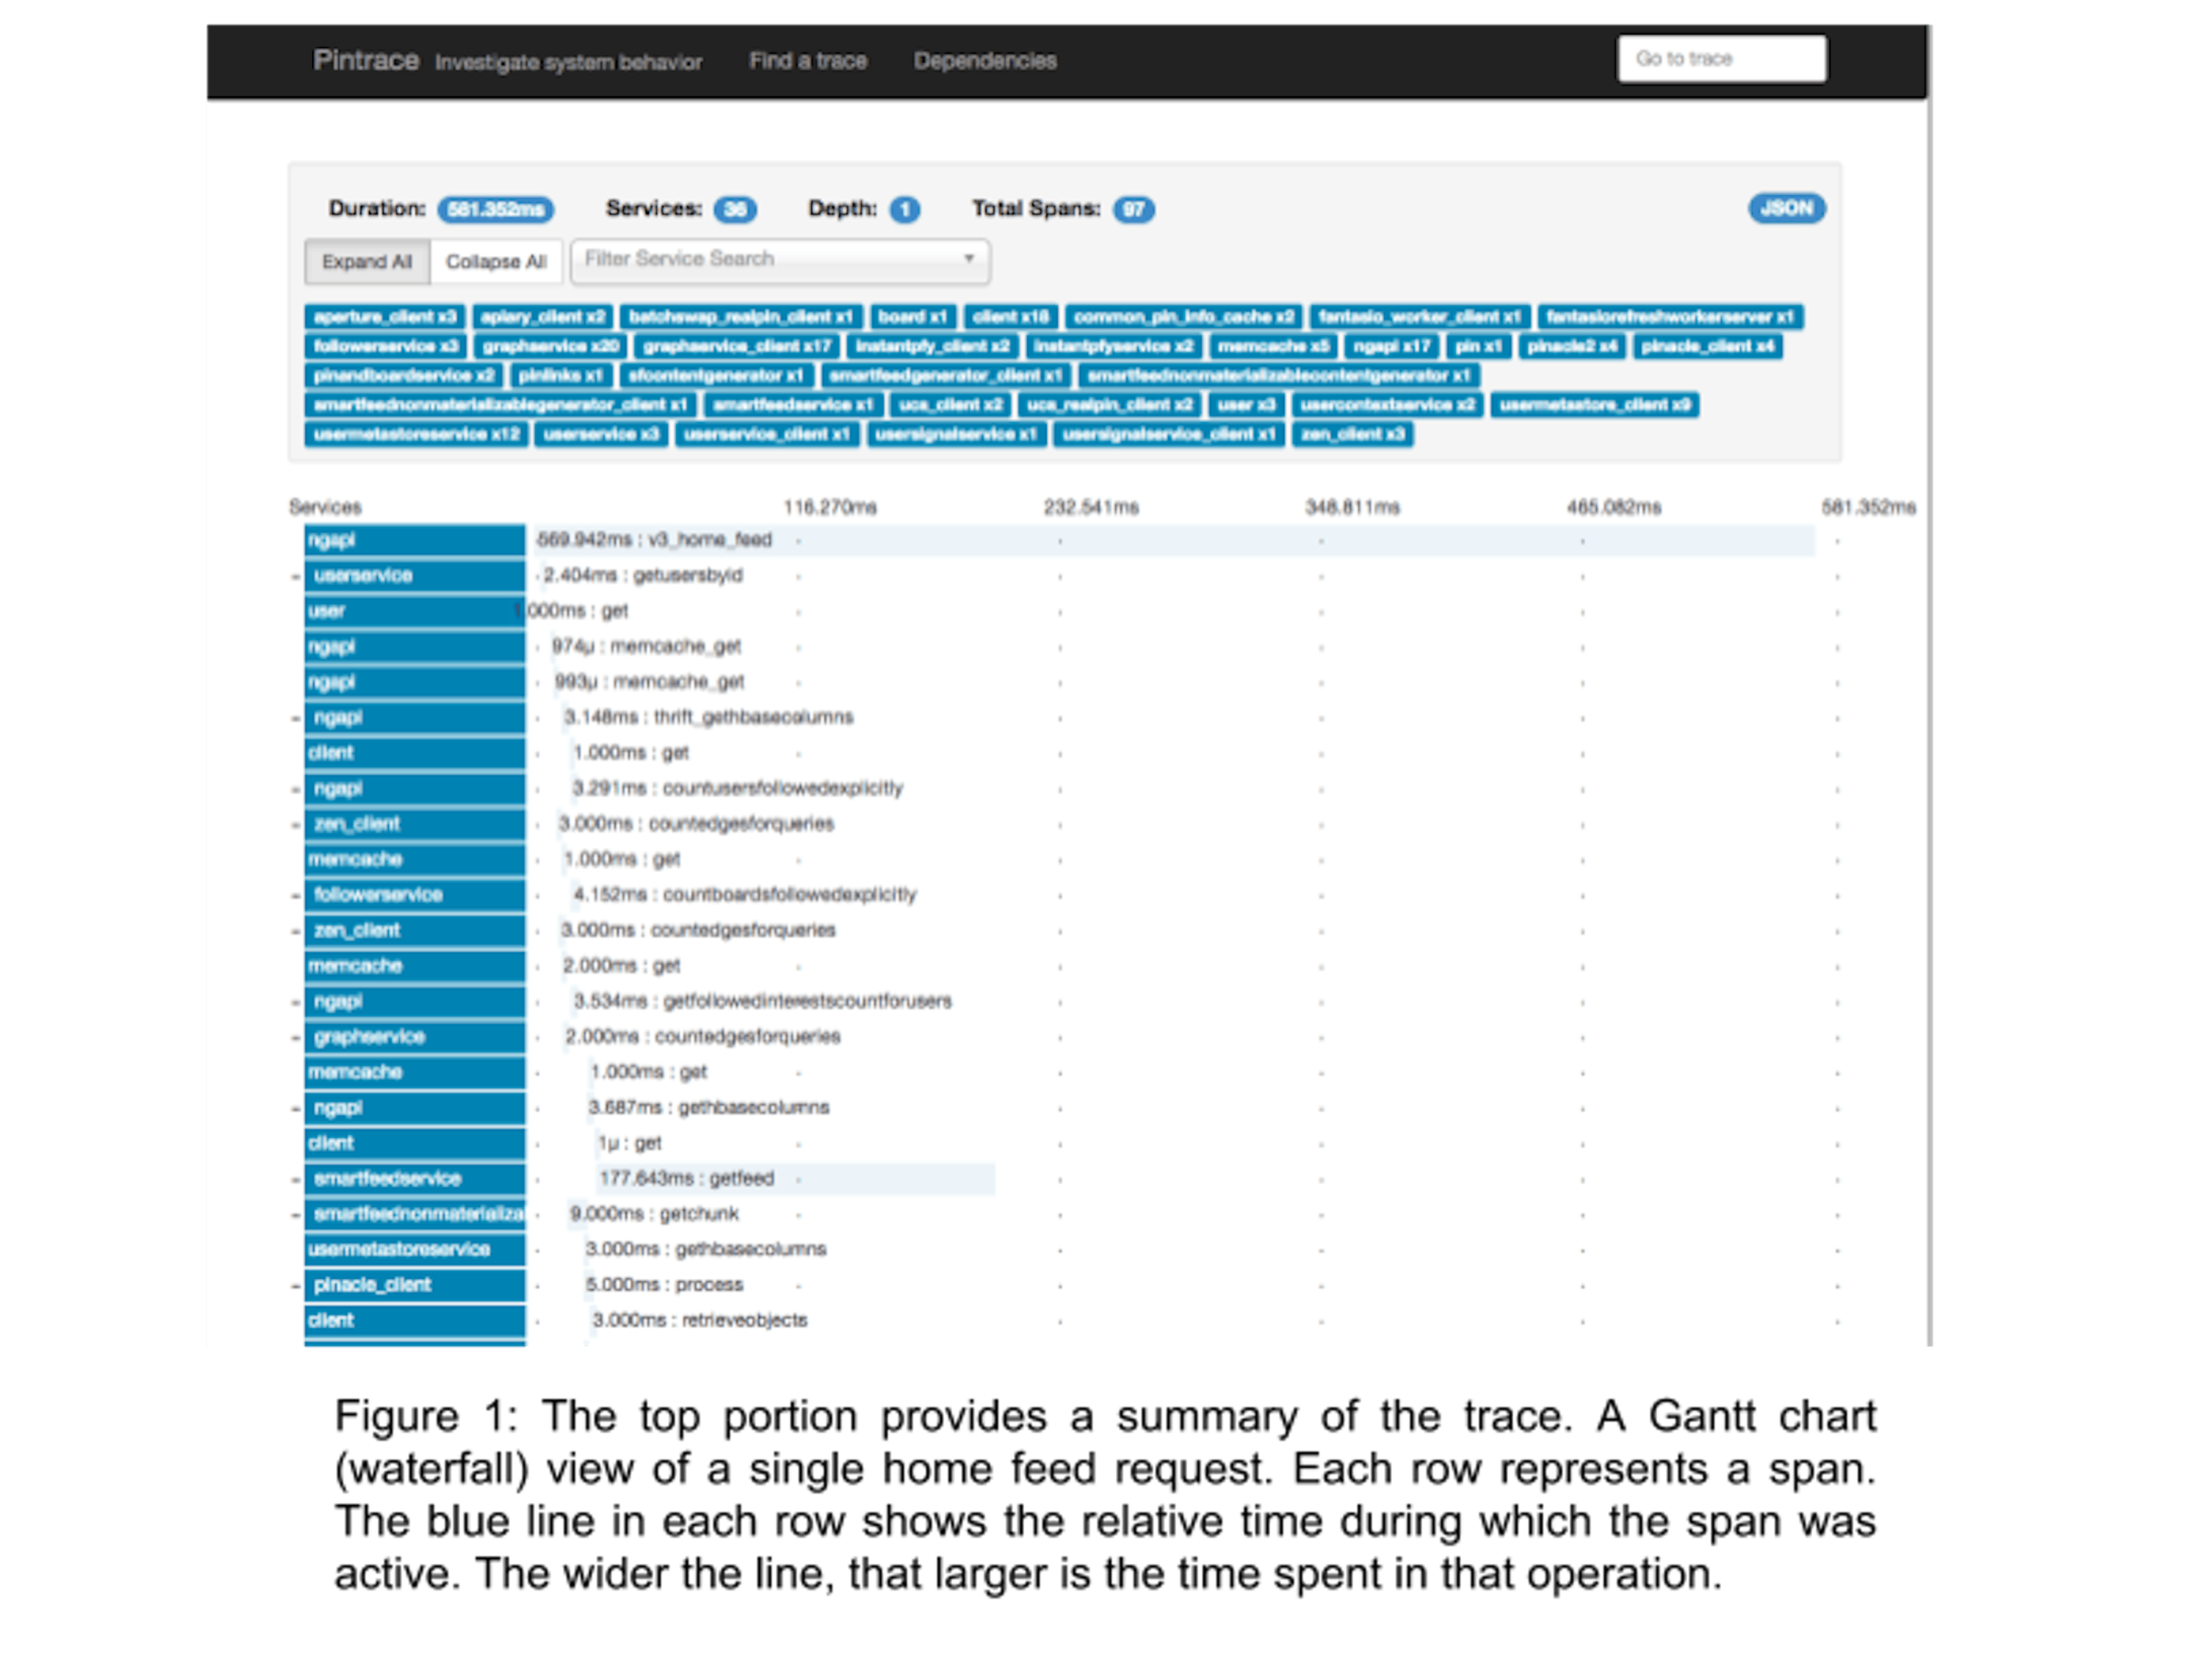Click the Go to trace input field
2212x1659 pixels.
coord(1722,59)
